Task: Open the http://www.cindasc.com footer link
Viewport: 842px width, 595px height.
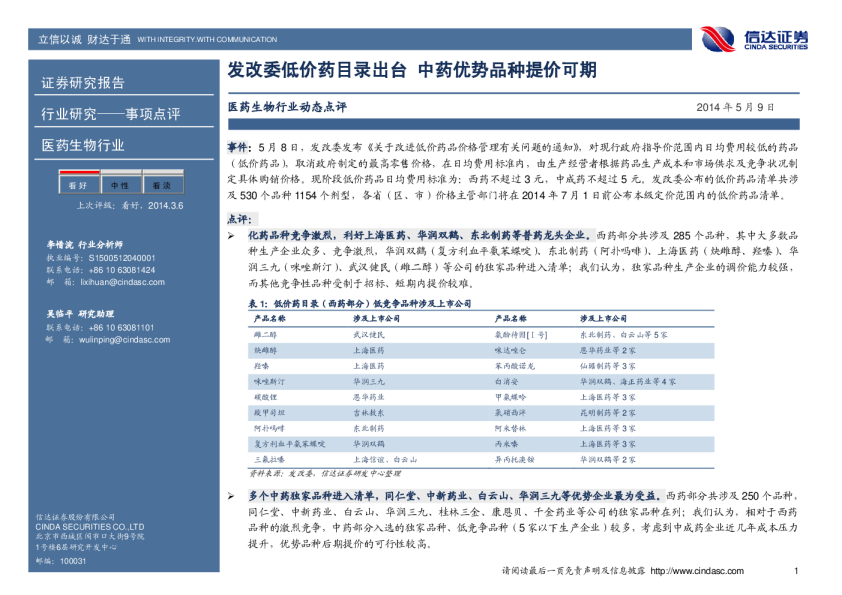Action: pos(696,571)
